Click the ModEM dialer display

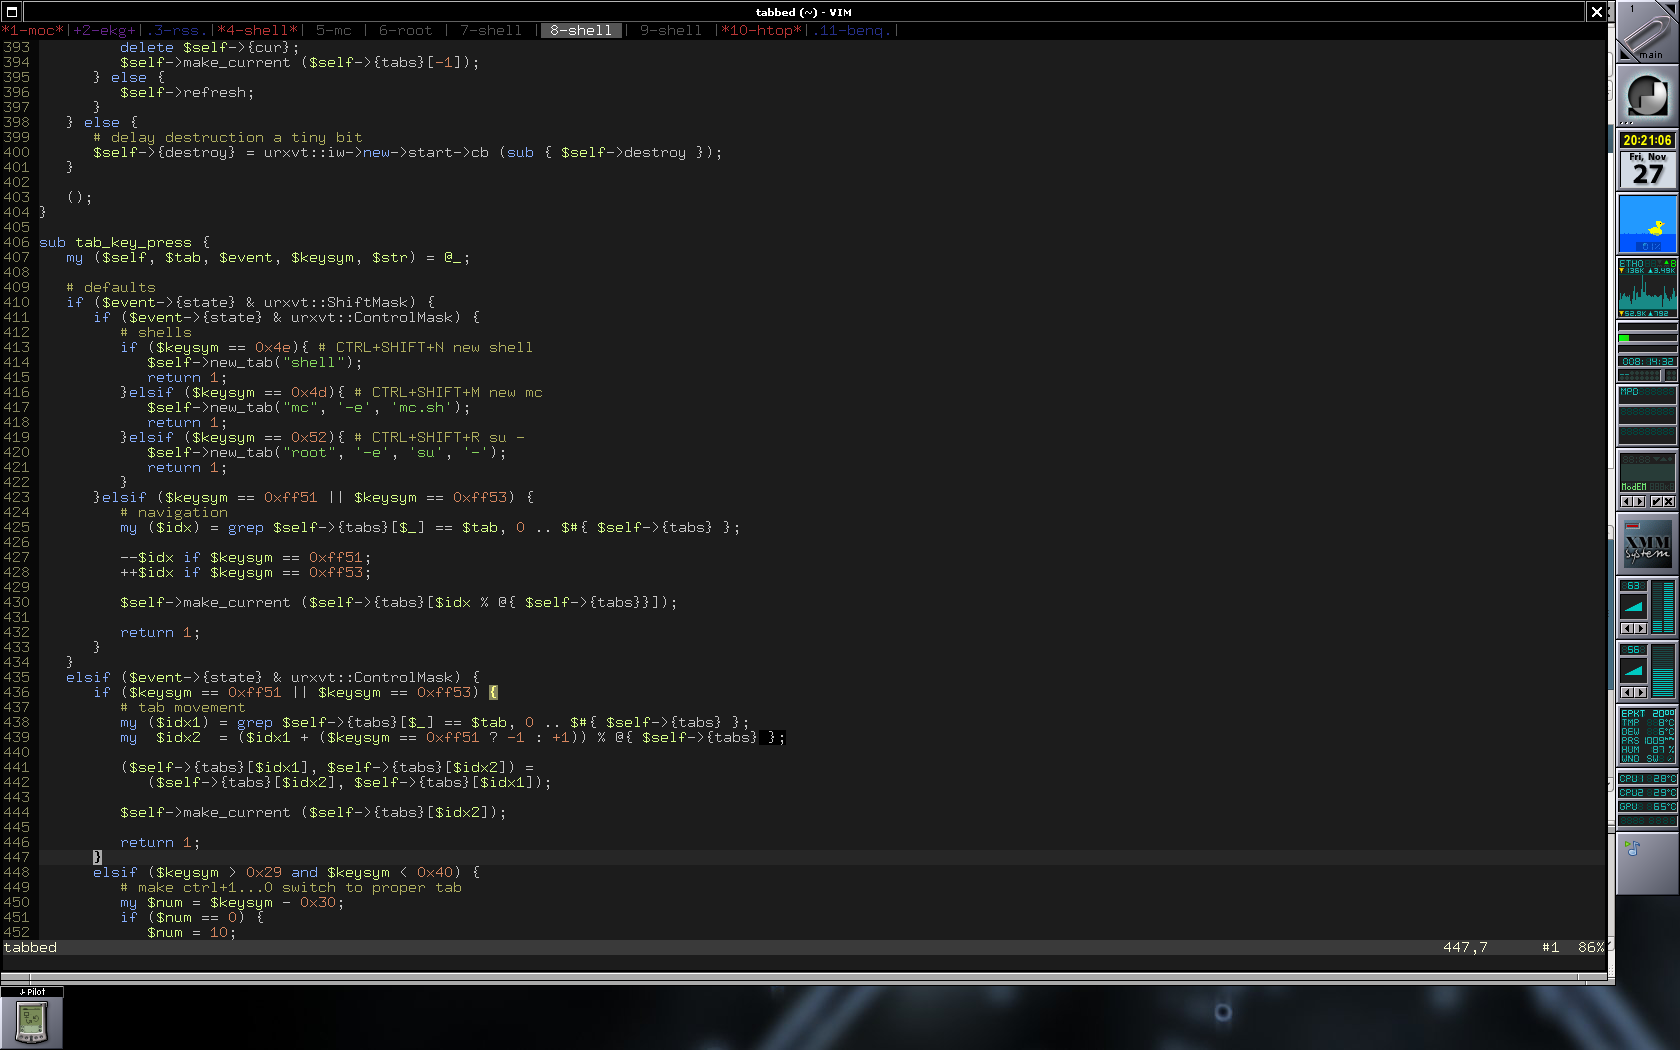pos(1647,474)
